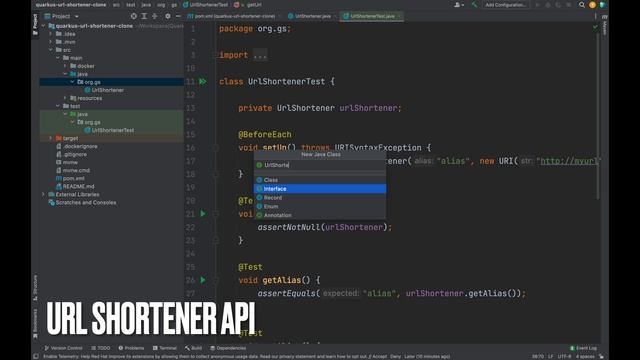Click LF line separator in status bar

pyautogui.click(x=550, y=356)
